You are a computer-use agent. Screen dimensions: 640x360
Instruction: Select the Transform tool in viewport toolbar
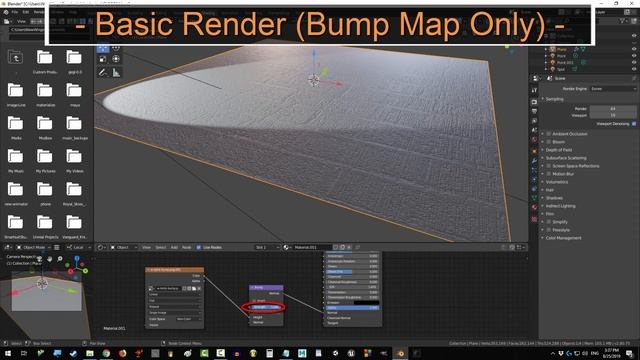116,59
